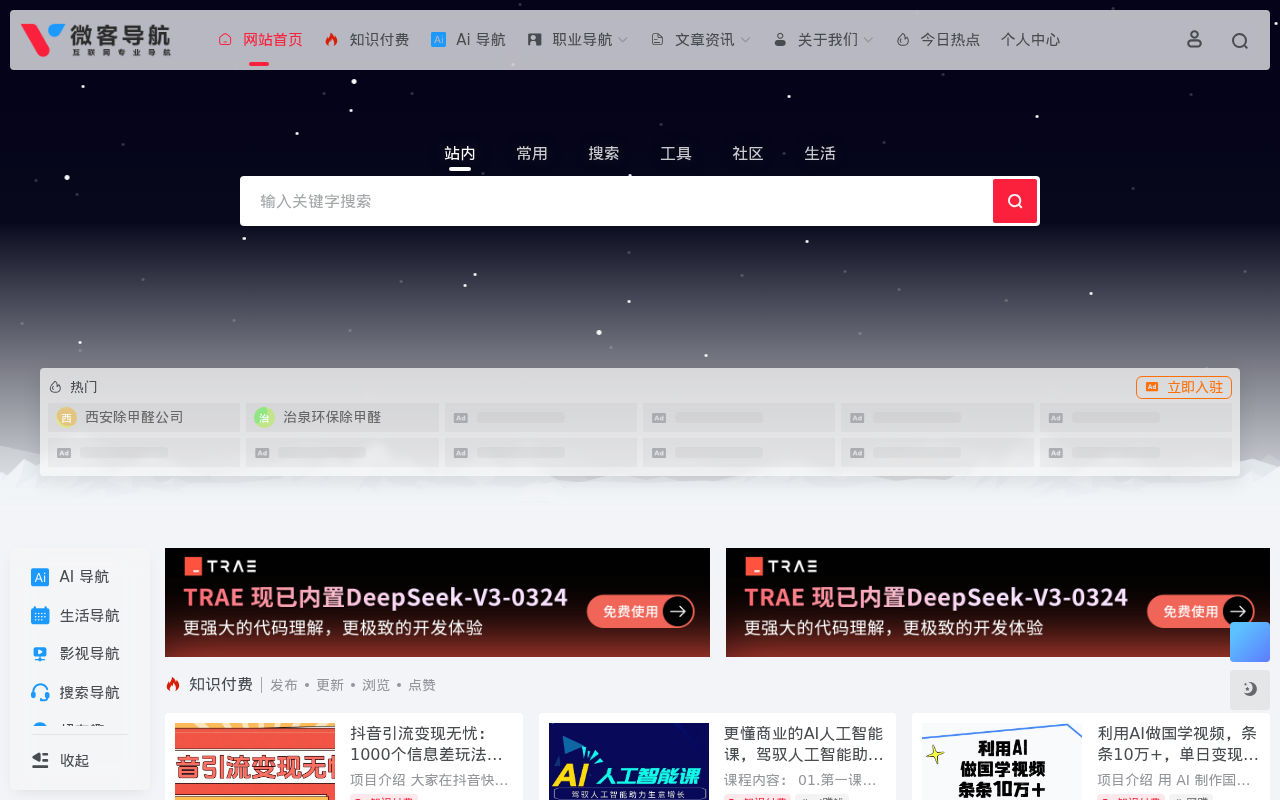1280x800 pixels.
Task: Sort 知识付费 by 发布
Action: pyautogui.click(x=284, y=685)
